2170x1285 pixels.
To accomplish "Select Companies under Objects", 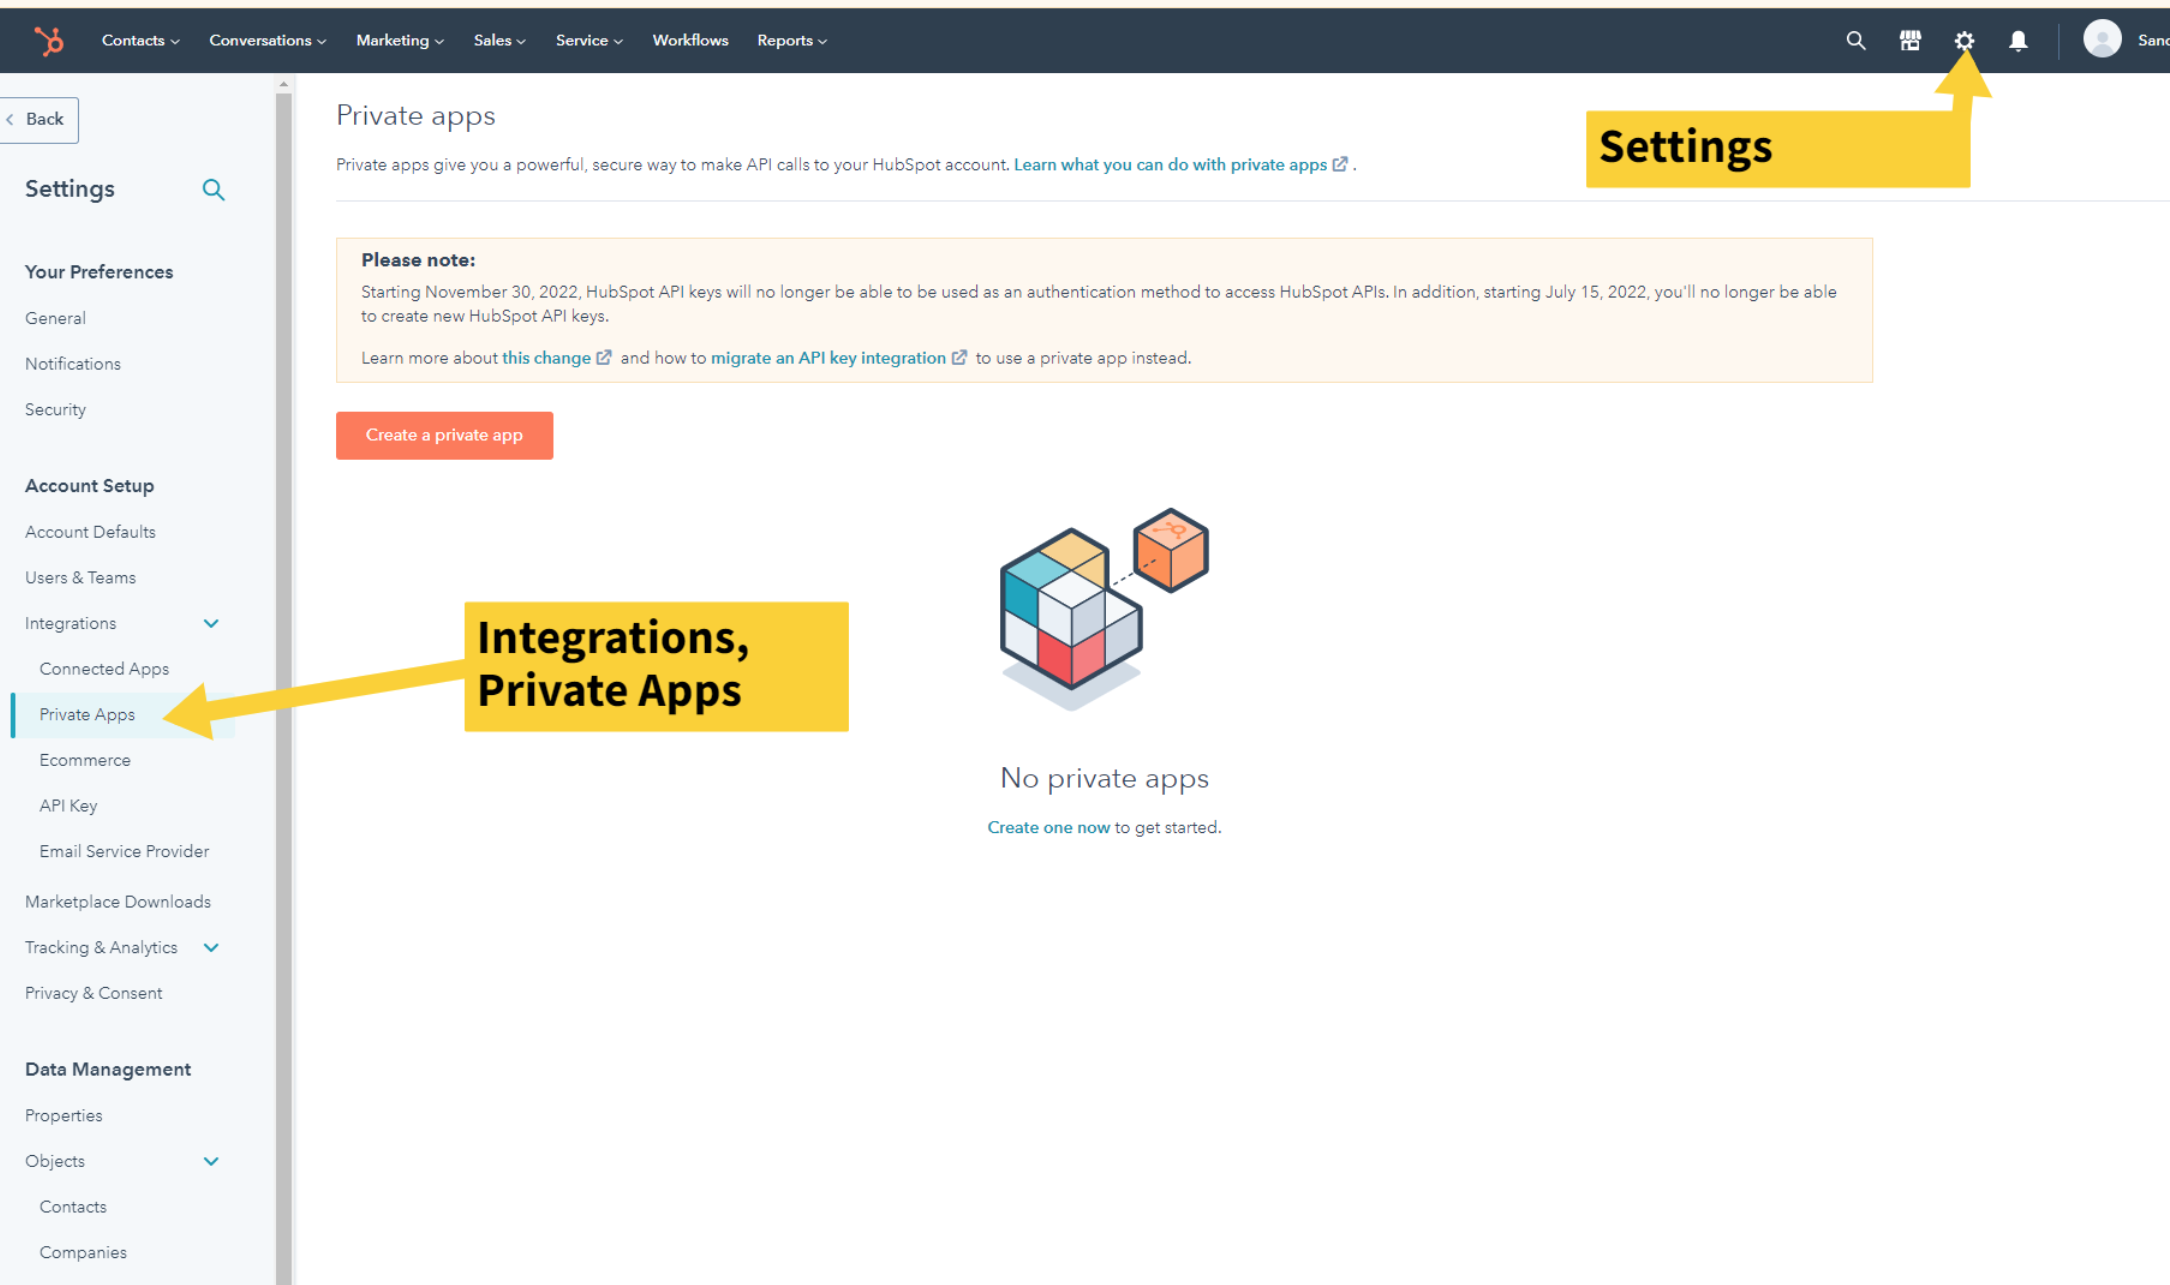I will click(83, 1253).
